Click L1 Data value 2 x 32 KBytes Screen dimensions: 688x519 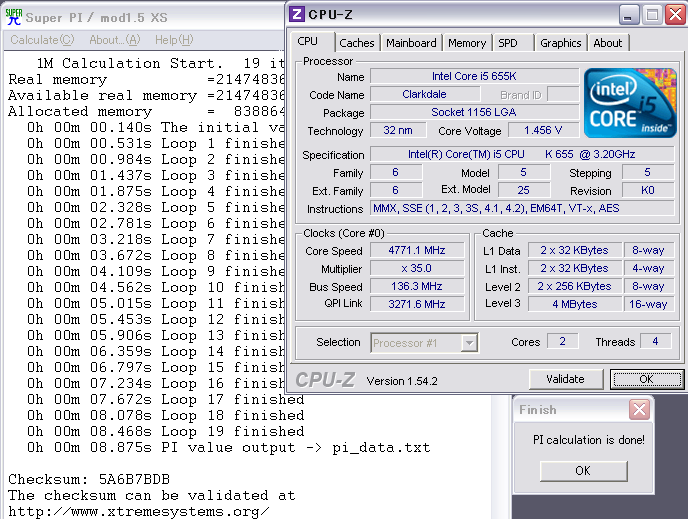point(574,250)
